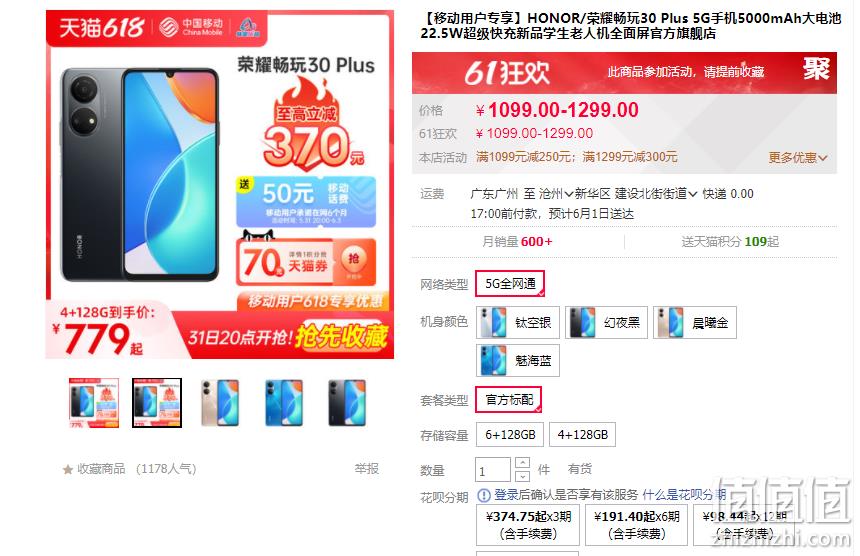Select the 钛空银 color option
Viewport: 860px width, 556px height.
pyautogui.click(x=518, y=322)
